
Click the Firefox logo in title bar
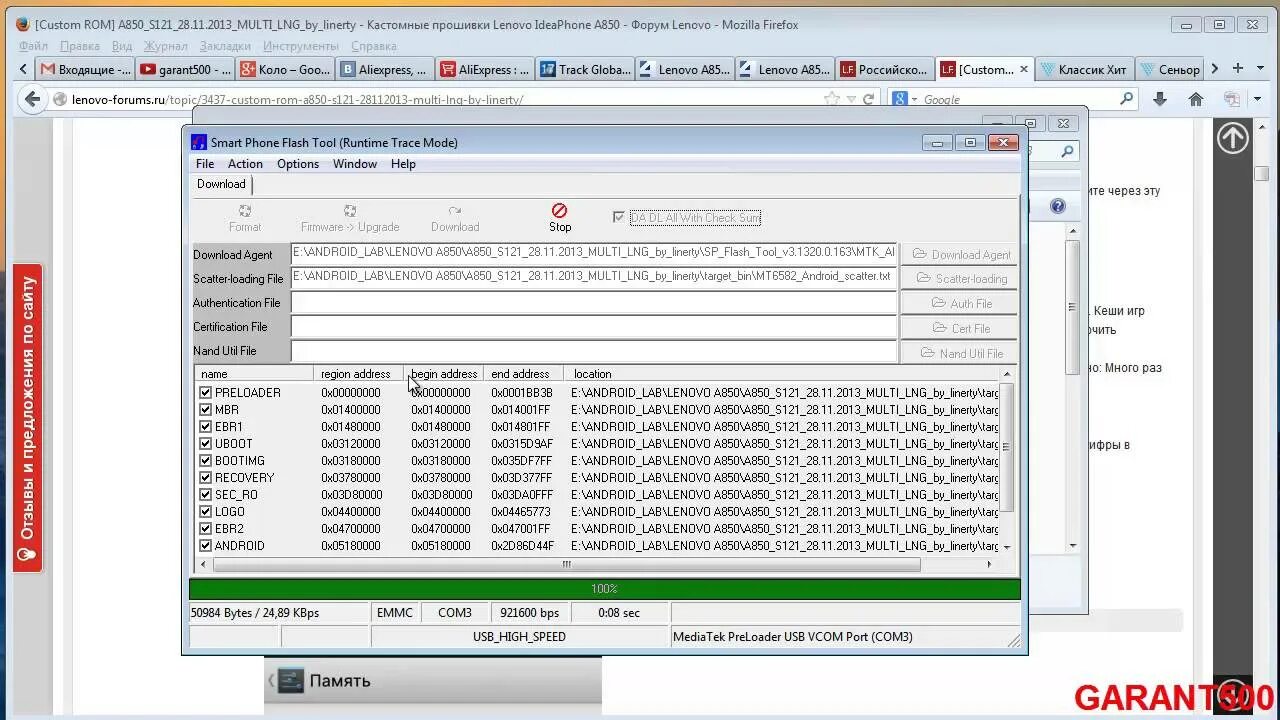click(x=23, y=24)
